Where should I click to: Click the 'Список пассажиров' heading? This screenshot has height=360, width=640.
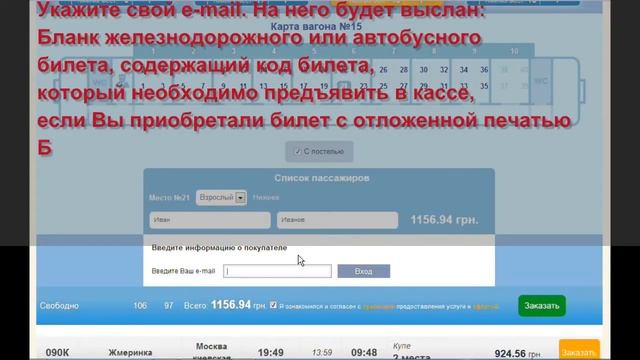322,178
